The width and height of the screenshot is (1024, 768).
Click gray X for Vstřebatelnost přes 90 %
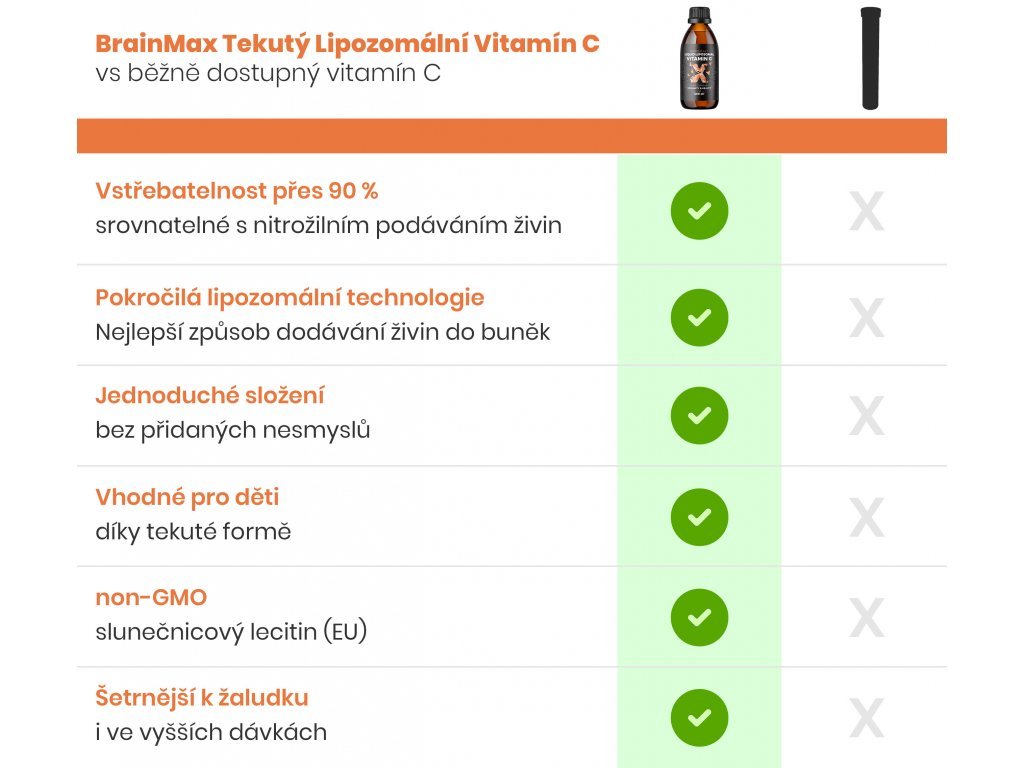point(867,213)
